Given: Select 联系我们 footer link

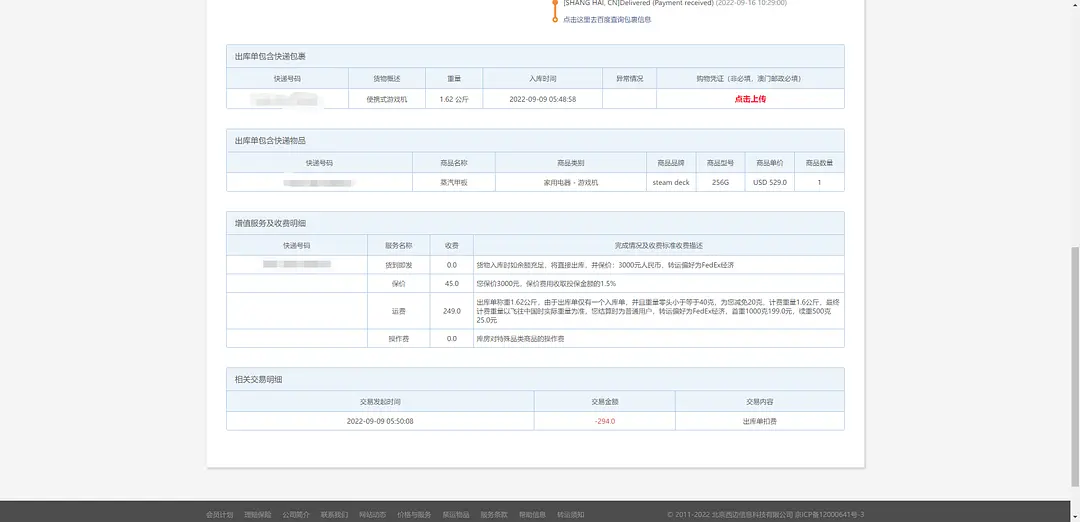Looking at the screenshot, I should [334, 514].
